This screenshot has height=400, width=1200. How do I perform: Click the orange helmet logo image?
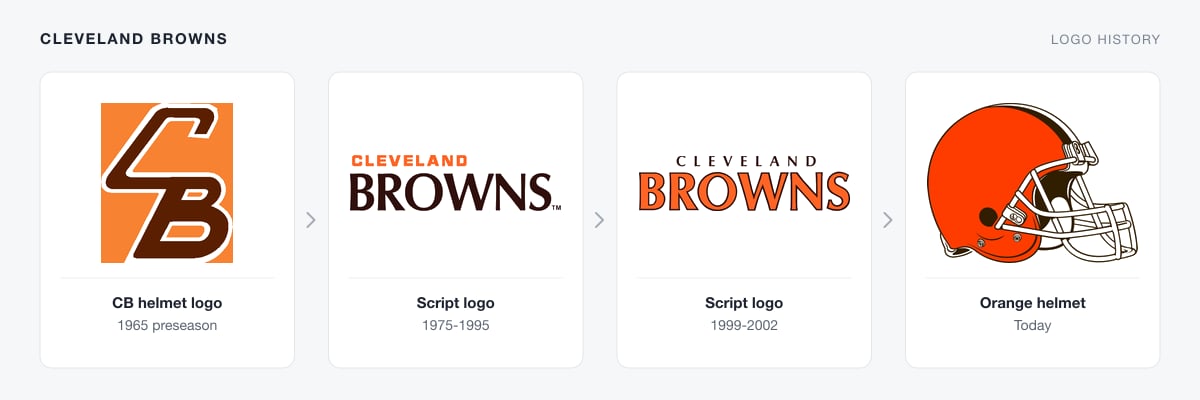click(1032, 183)
